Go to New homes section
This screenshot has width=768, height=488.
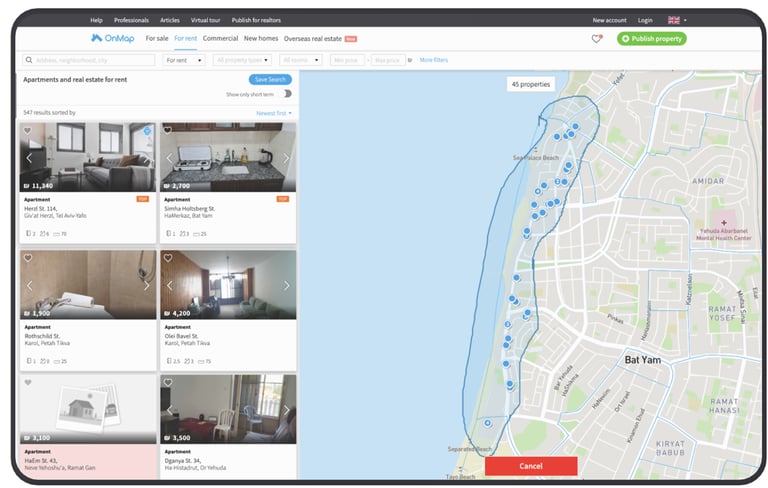tap(261, 38)
